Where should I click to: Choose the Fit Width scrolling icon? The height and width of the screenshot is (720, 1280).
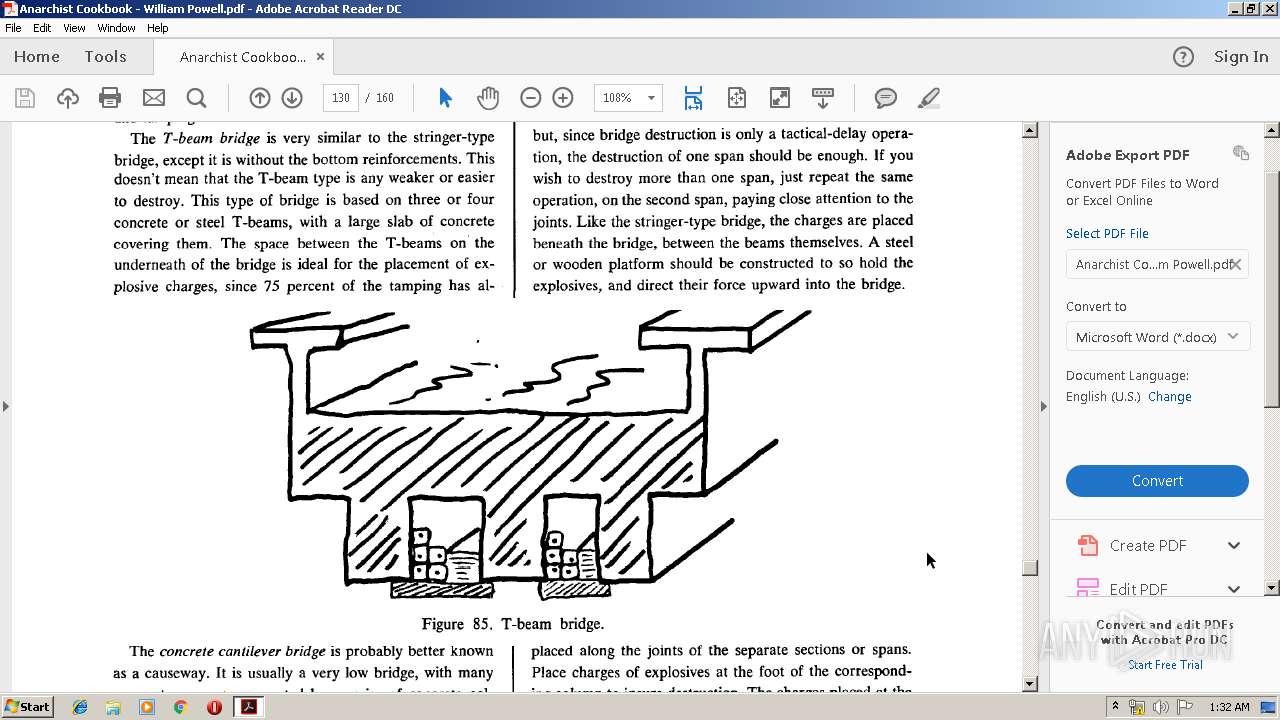coord(693,98)
